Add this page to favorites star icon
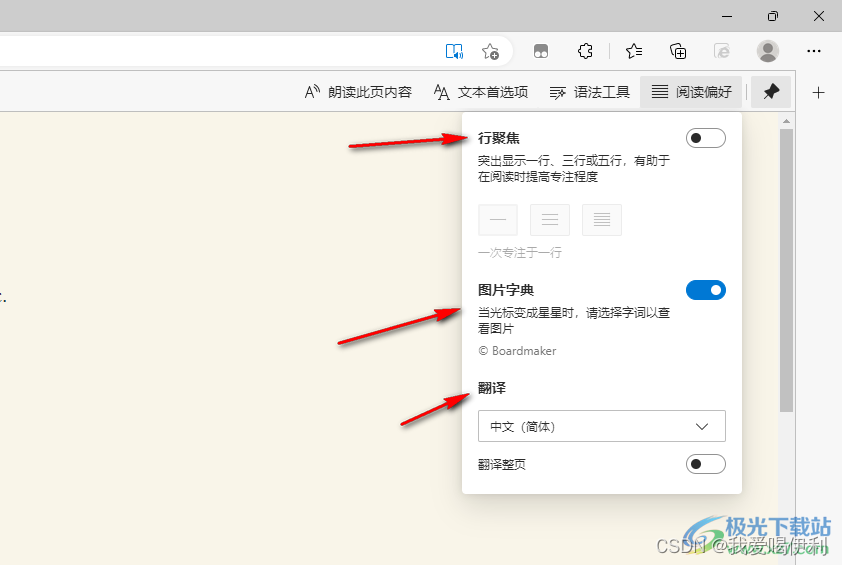 (490, 52)
